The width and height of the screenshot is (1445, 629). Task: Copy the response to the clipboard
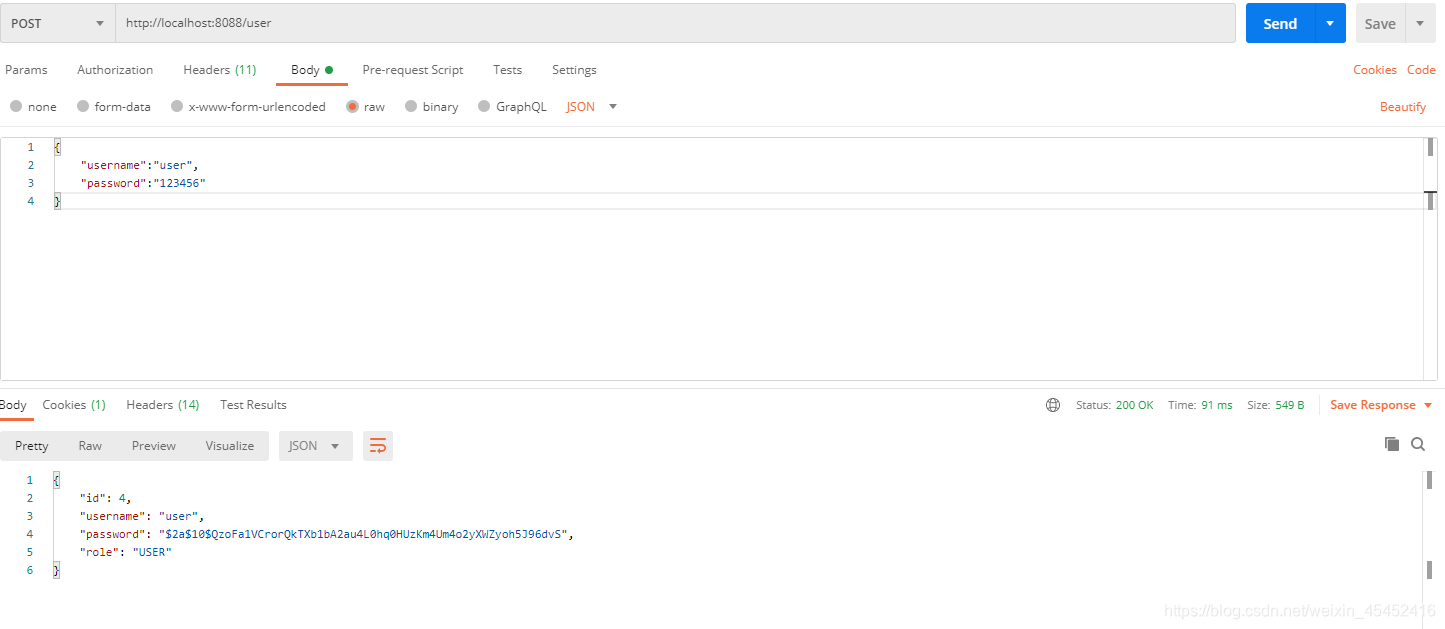point(1391,444)
